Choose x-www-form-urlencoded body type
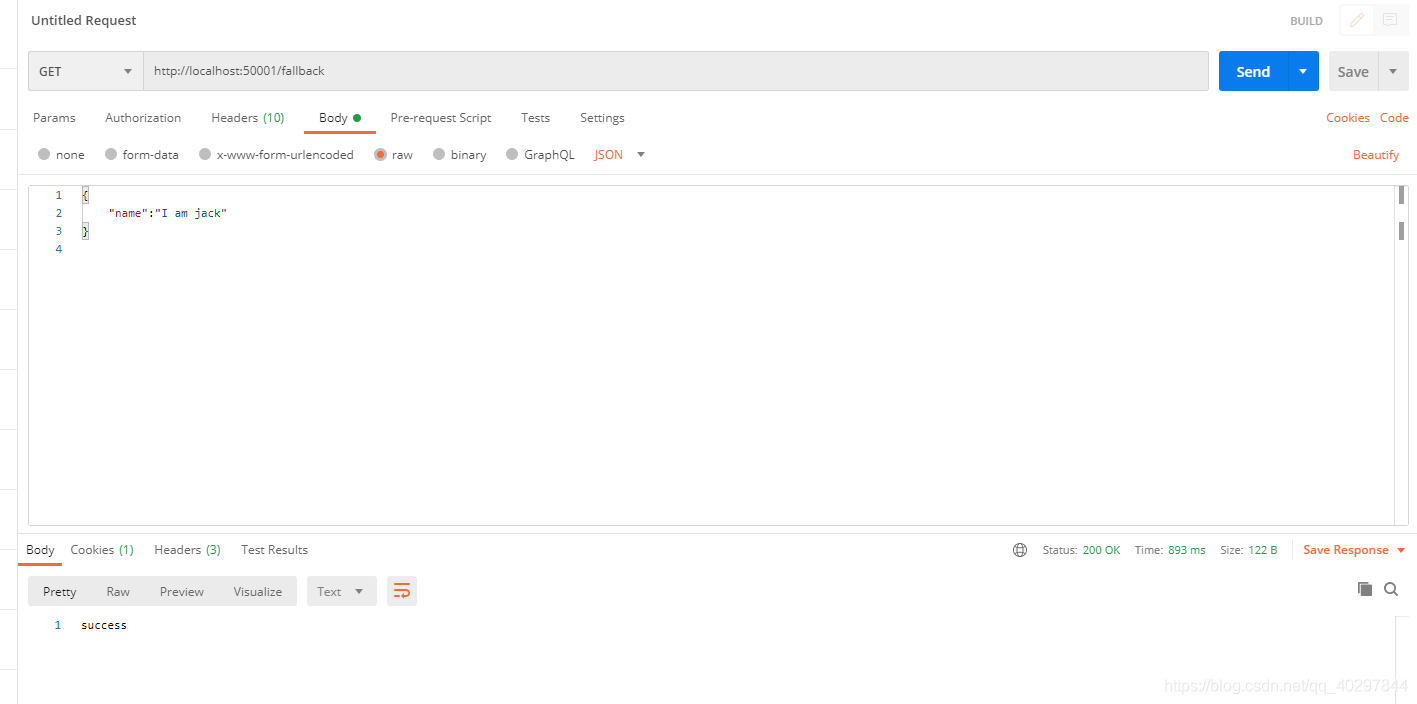The width and height of the screenshot is (1417, 704). click(x=205, y=154)
